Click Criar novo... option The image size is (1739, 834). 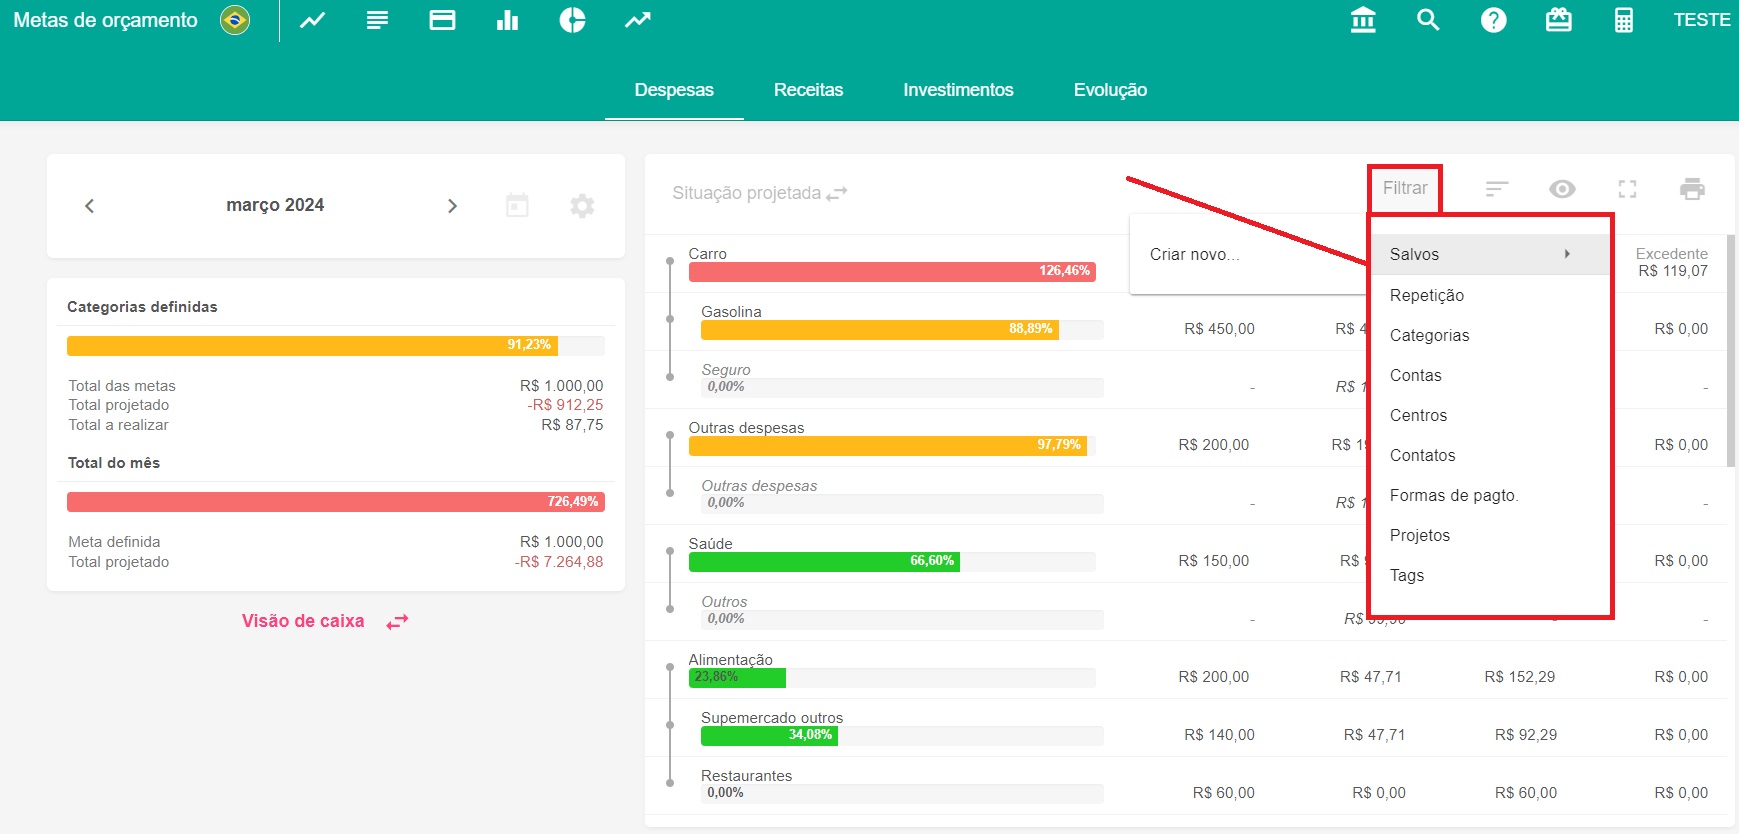click(1194, 255)
